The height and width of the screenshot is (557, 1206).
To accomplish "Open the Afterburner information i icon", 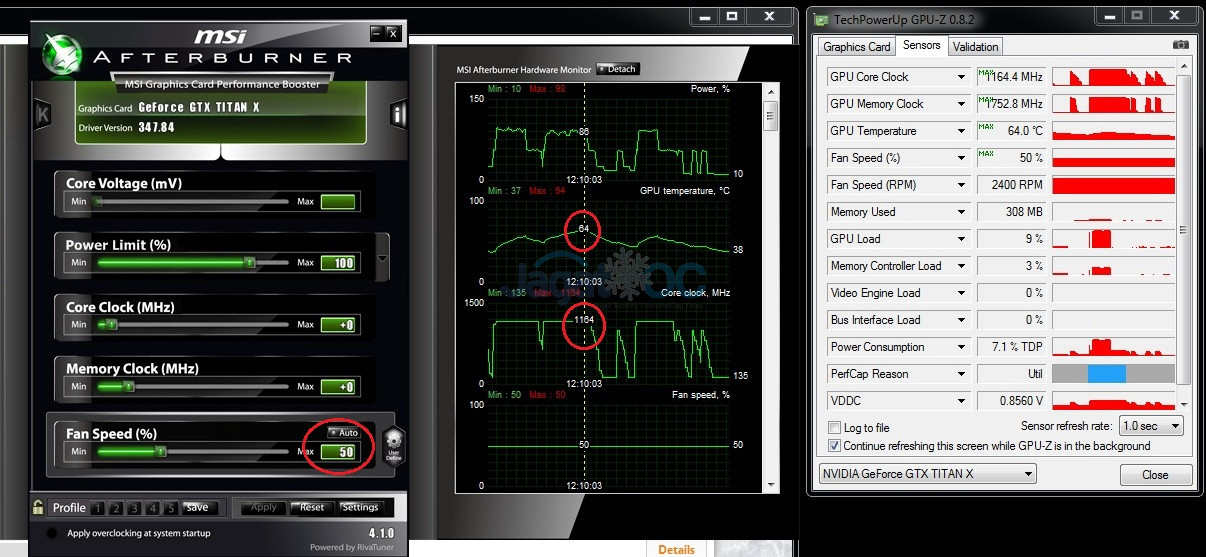I will (x=398, y=114).
